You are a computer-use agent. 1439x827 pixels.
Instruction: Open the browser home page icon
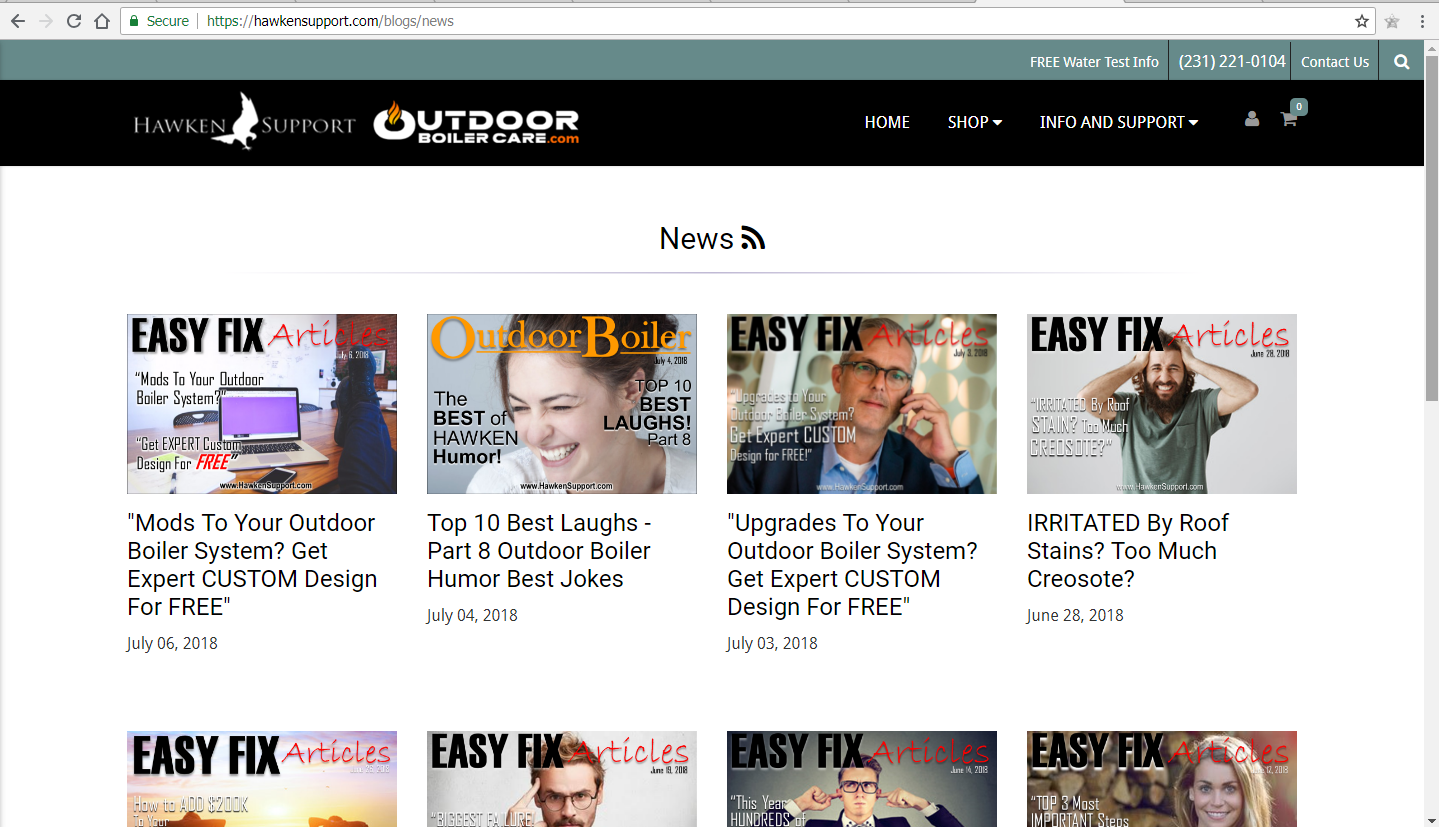coord(101,21)
